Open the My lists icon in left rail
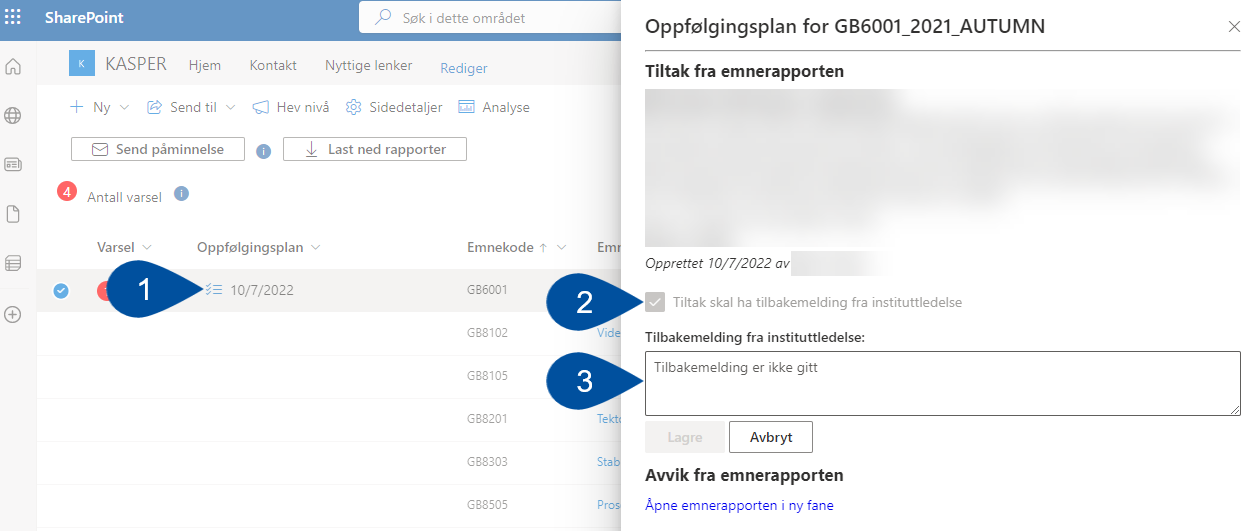This screenshot has height=531, width=1257. point(13,263)
